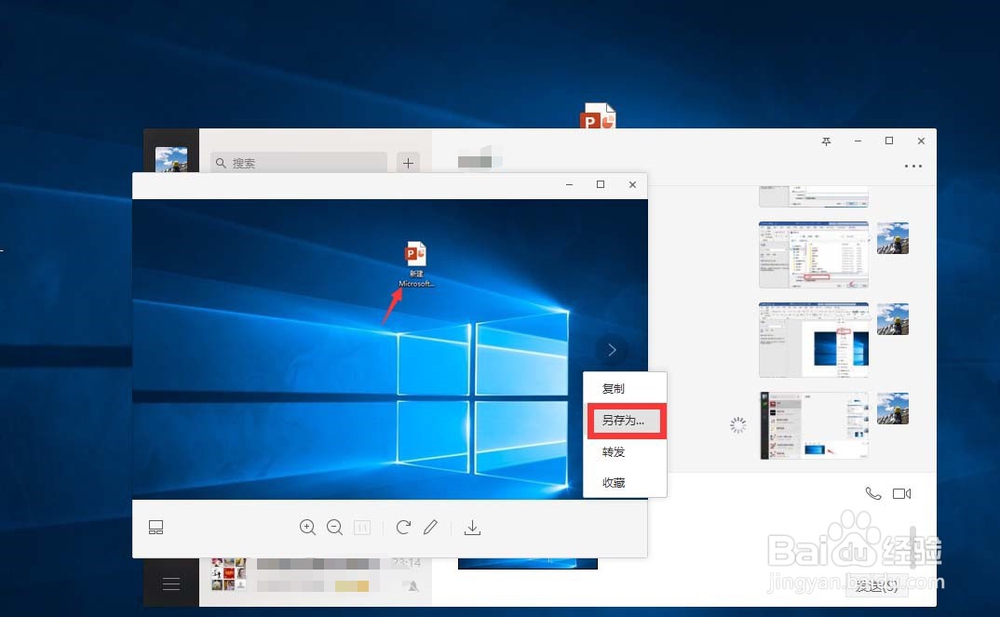Start a voice call with the phone icon

pos(873,493)
